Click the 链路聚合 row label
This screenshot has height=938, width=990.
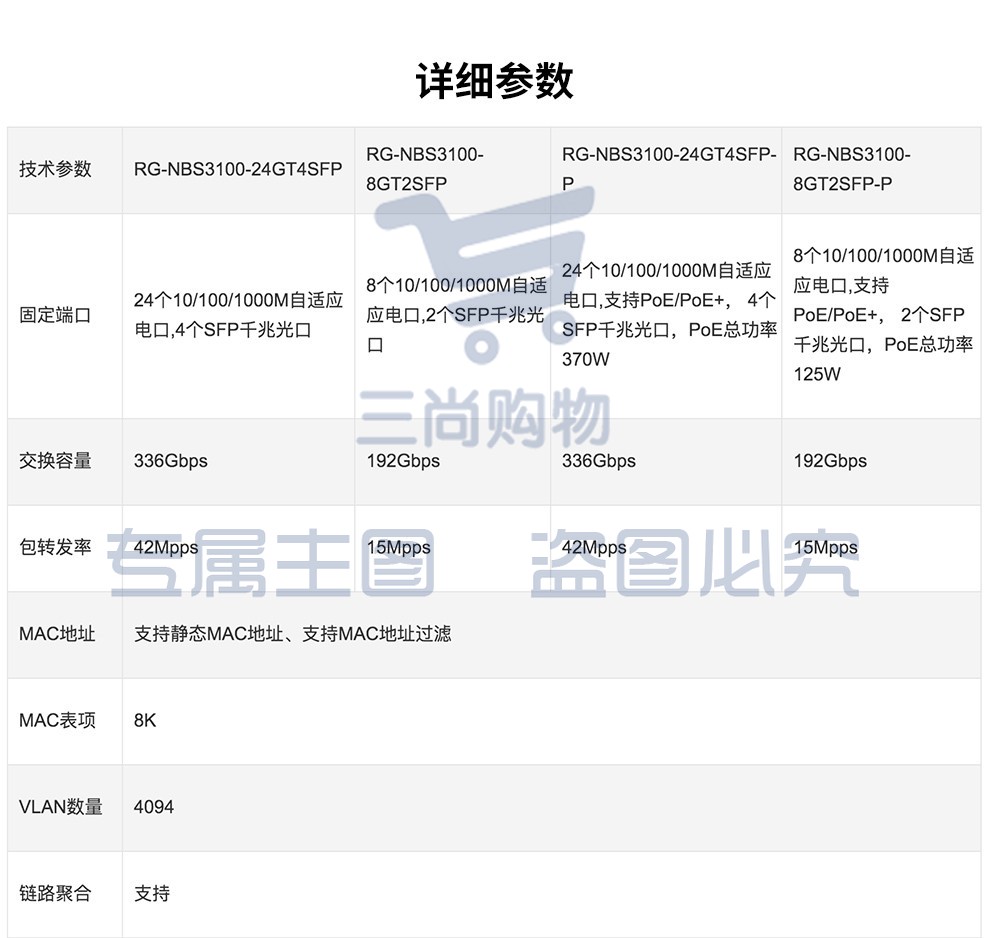coord(56,893)
